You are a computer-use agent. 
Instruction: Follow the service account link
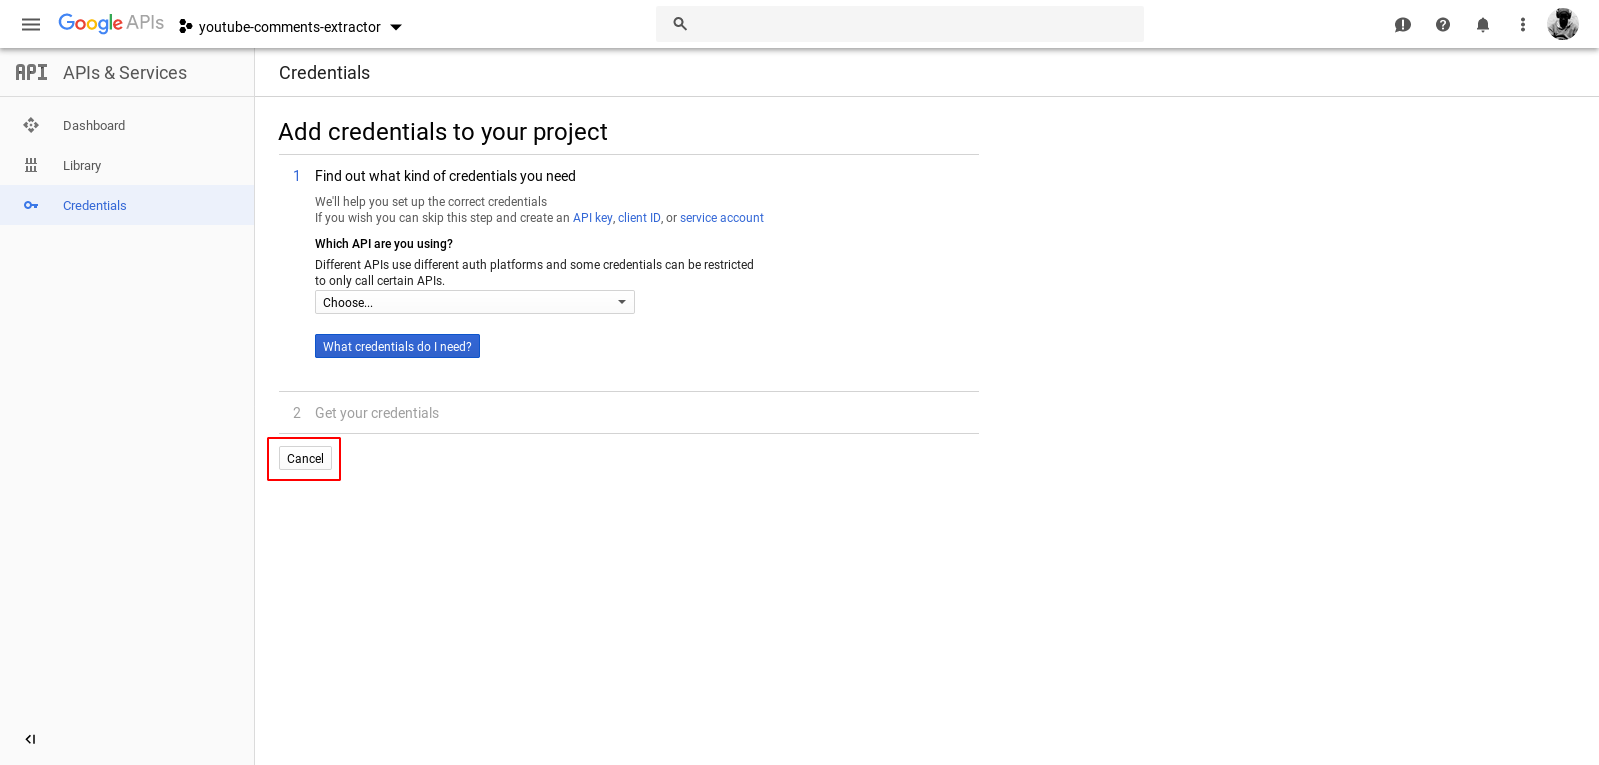coord(721,218)
